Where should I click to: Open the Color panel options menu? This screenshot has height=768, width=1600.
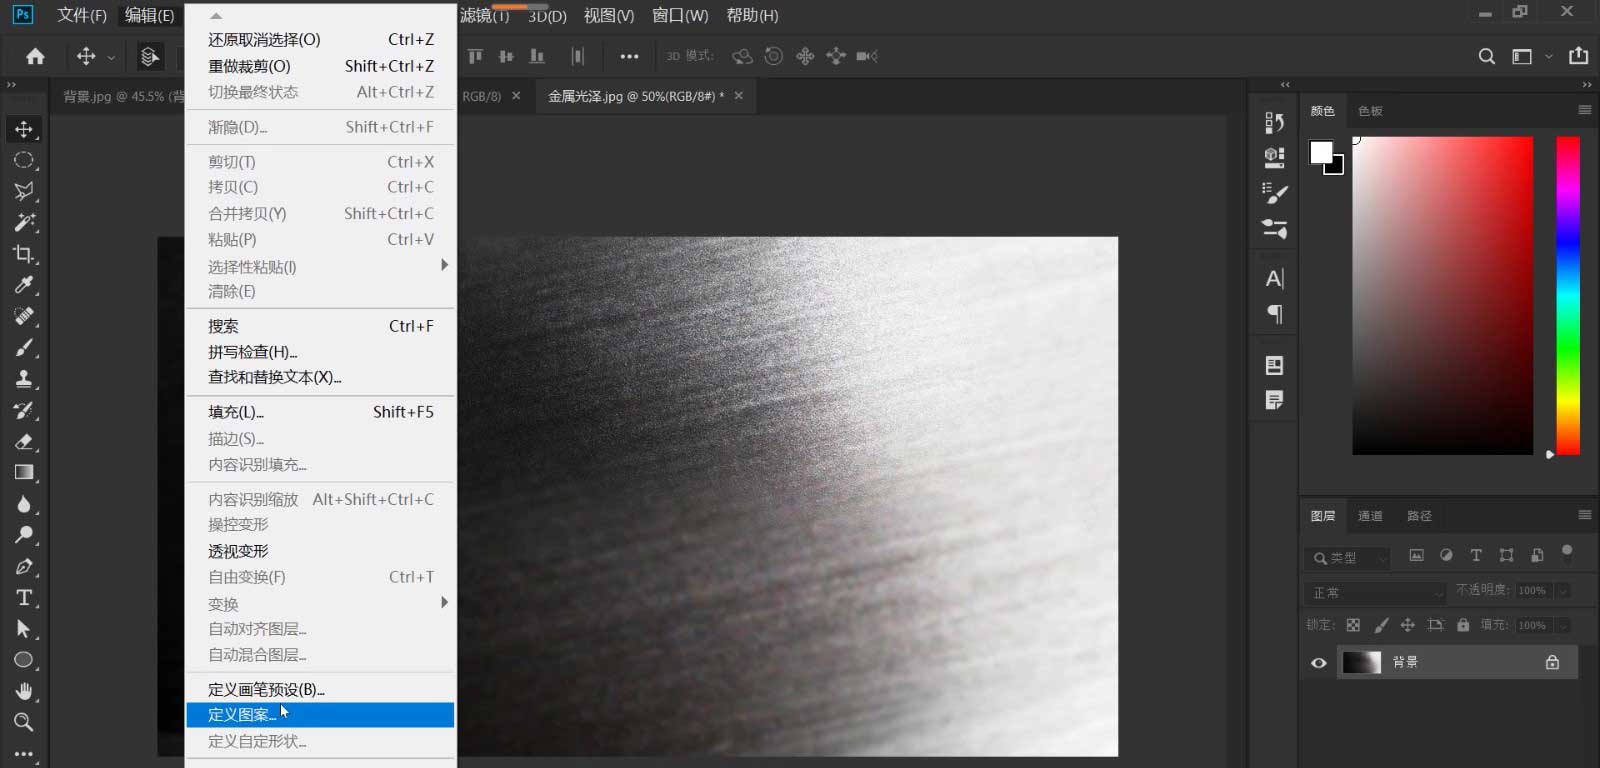[x=1584, y=110]
